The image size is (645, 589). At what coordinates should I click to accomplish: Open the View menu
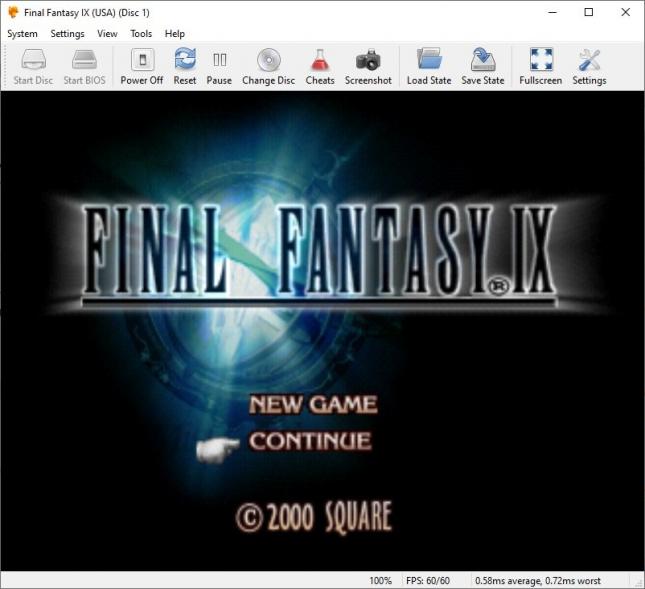click(x=107, y=34)
